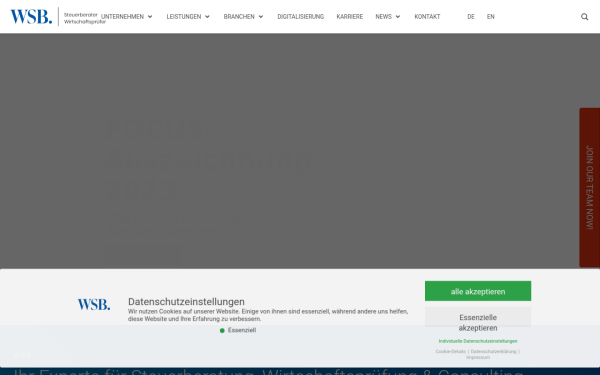Click the WSB logo in cookie banner
Viewport: 600px width, 375px height.
tap(94, 305)
